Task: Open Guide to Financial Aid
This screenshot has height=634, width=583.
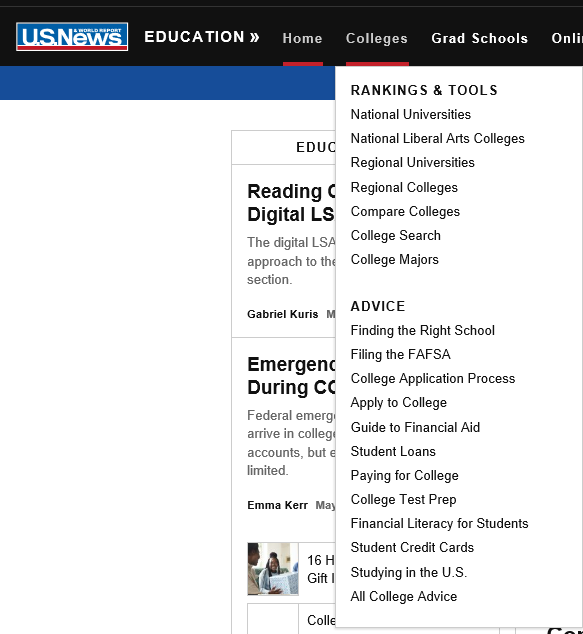Action: 415,427
